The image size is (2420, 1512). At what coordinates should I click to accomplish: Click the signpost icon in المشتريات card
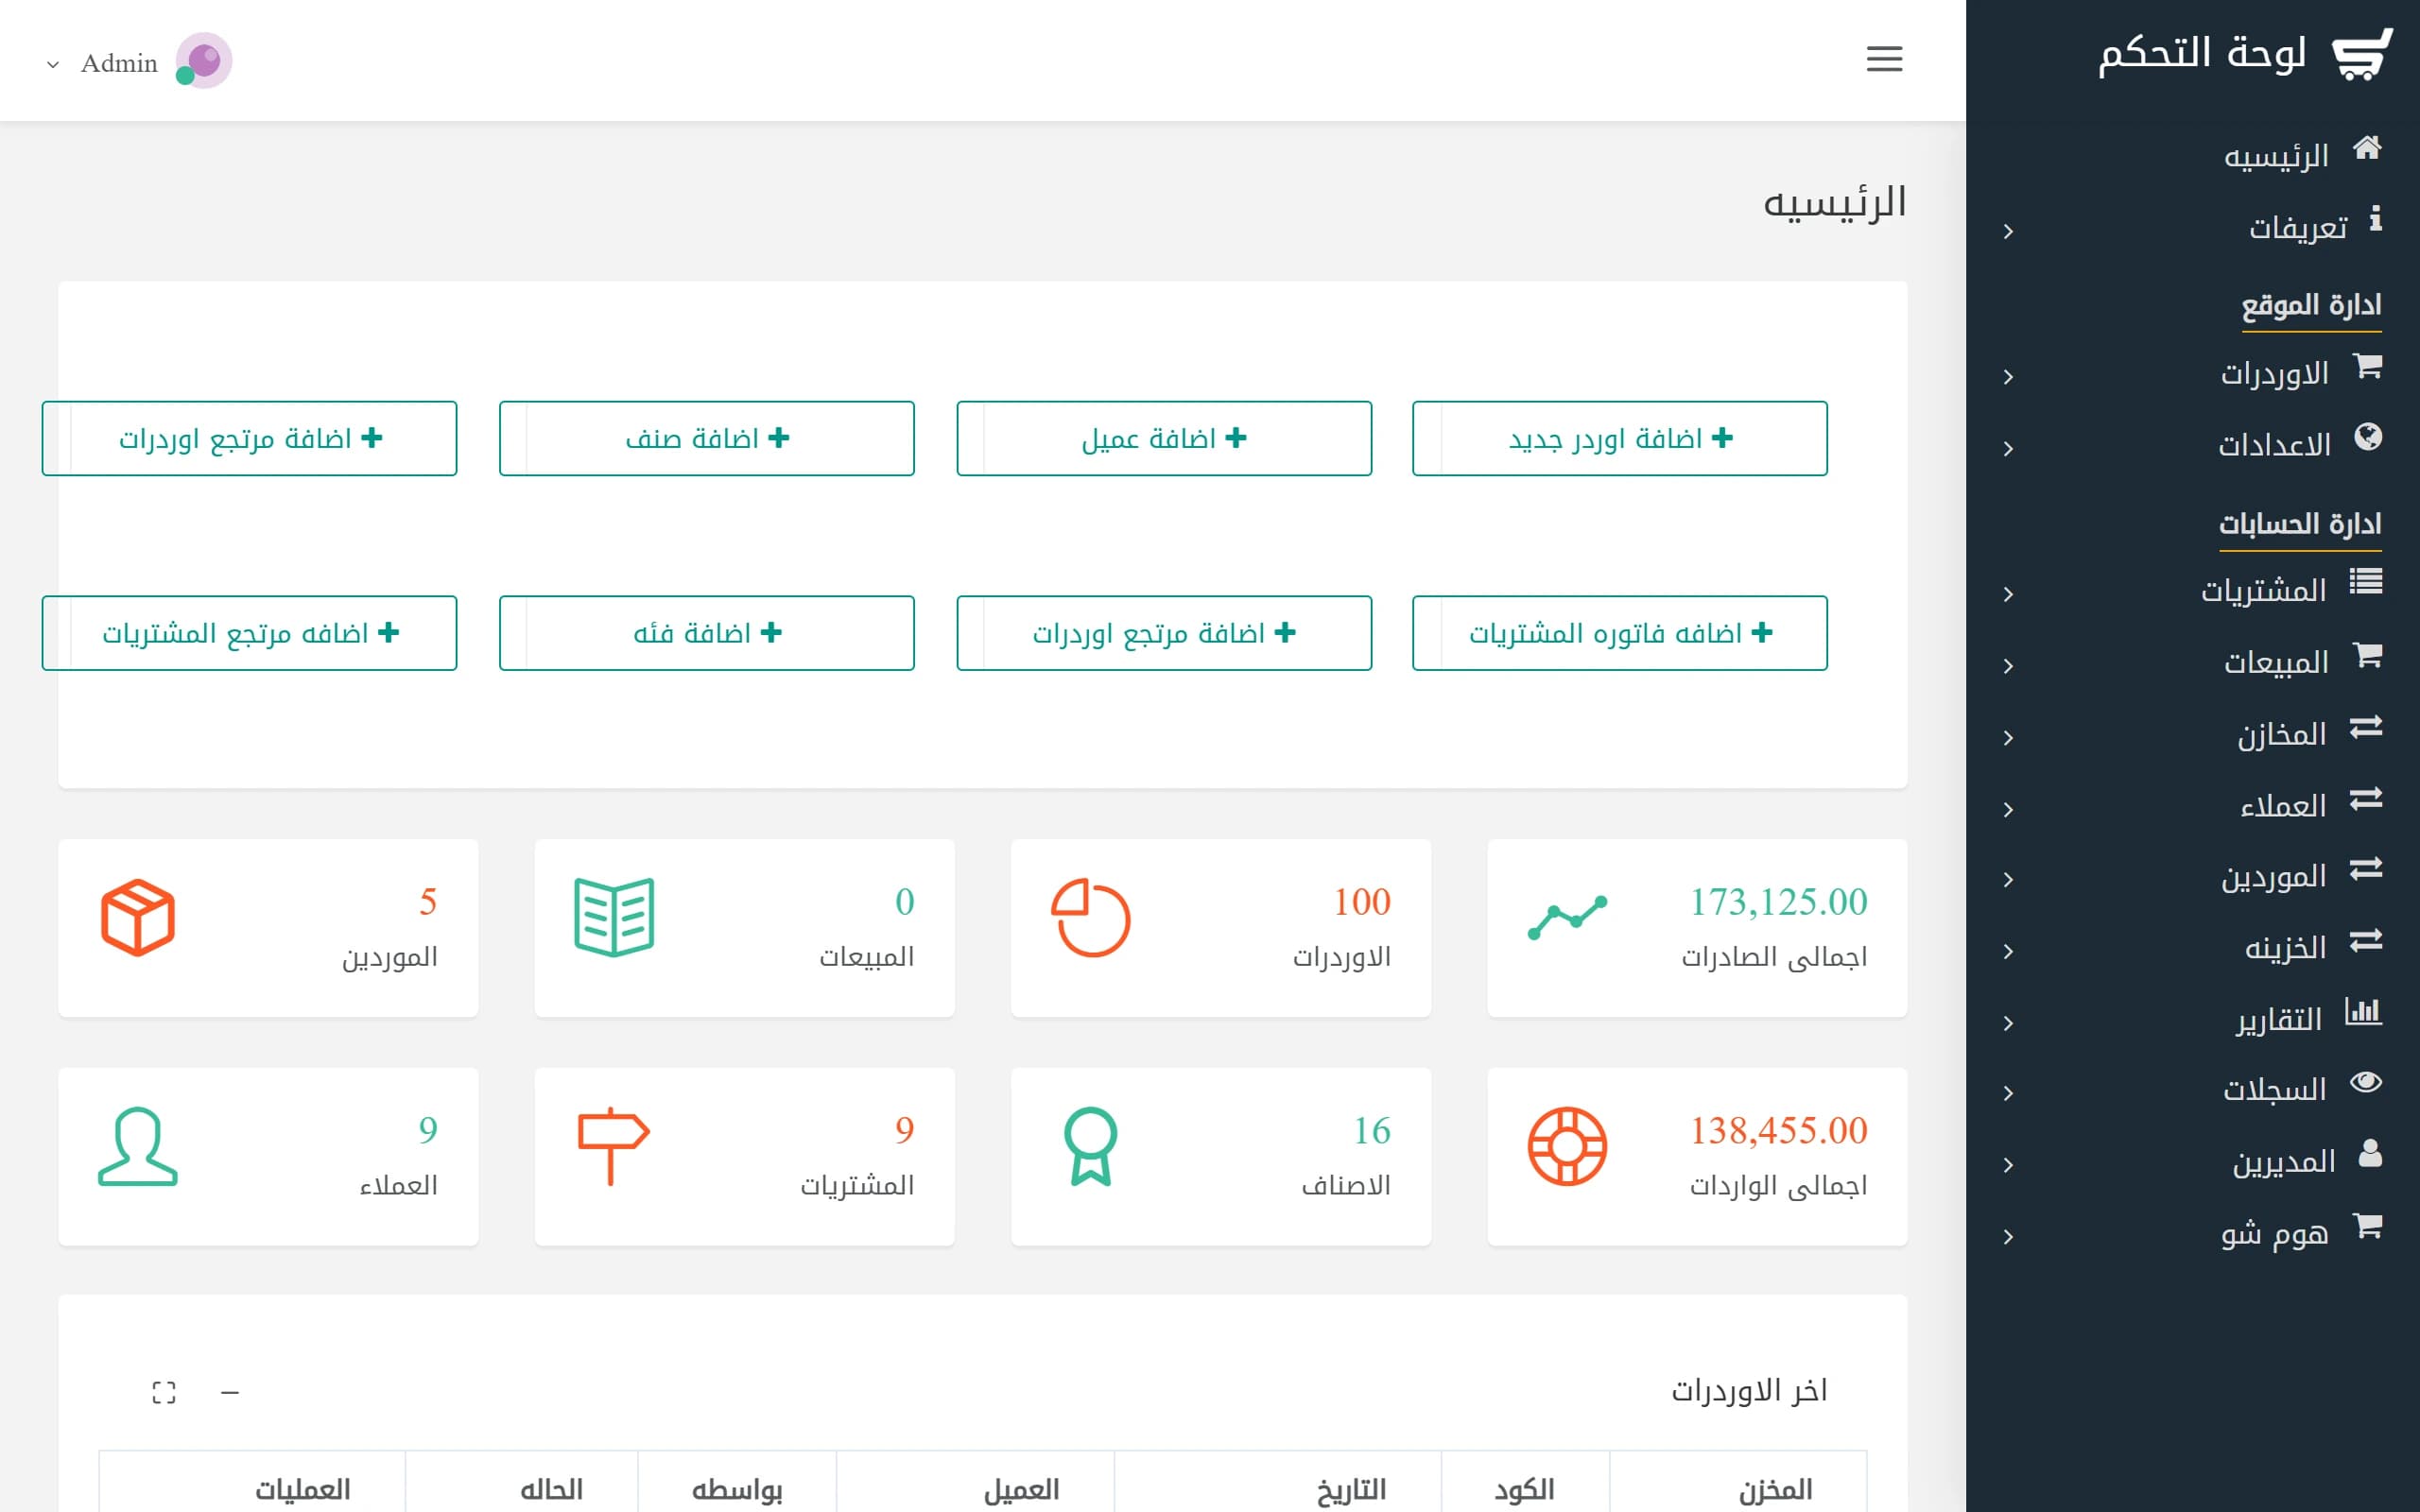pyautogui.click(x=614, y=1146)
